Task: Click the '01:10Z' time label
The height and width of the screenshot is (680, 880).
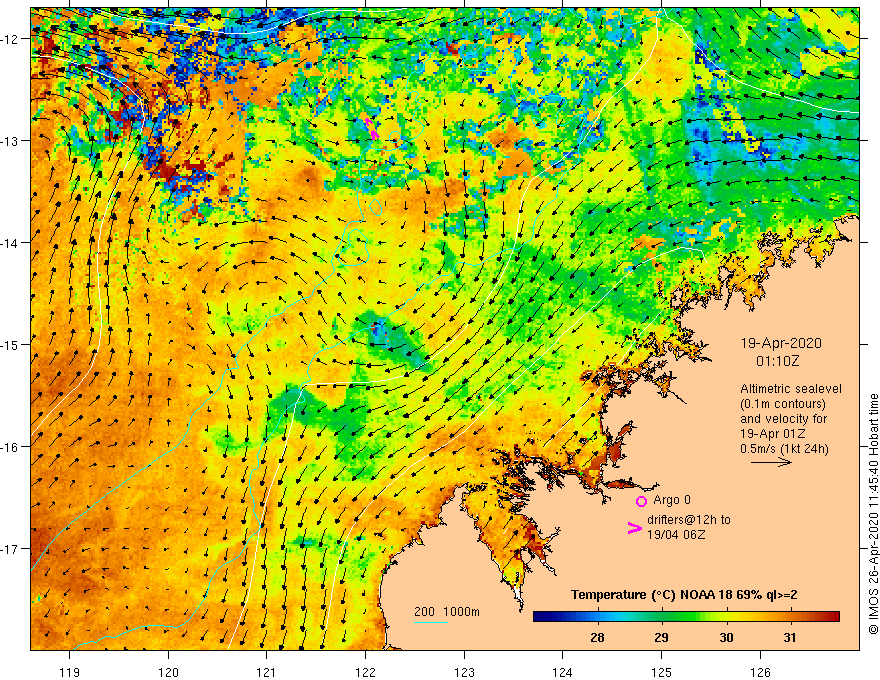Action: 777,361
